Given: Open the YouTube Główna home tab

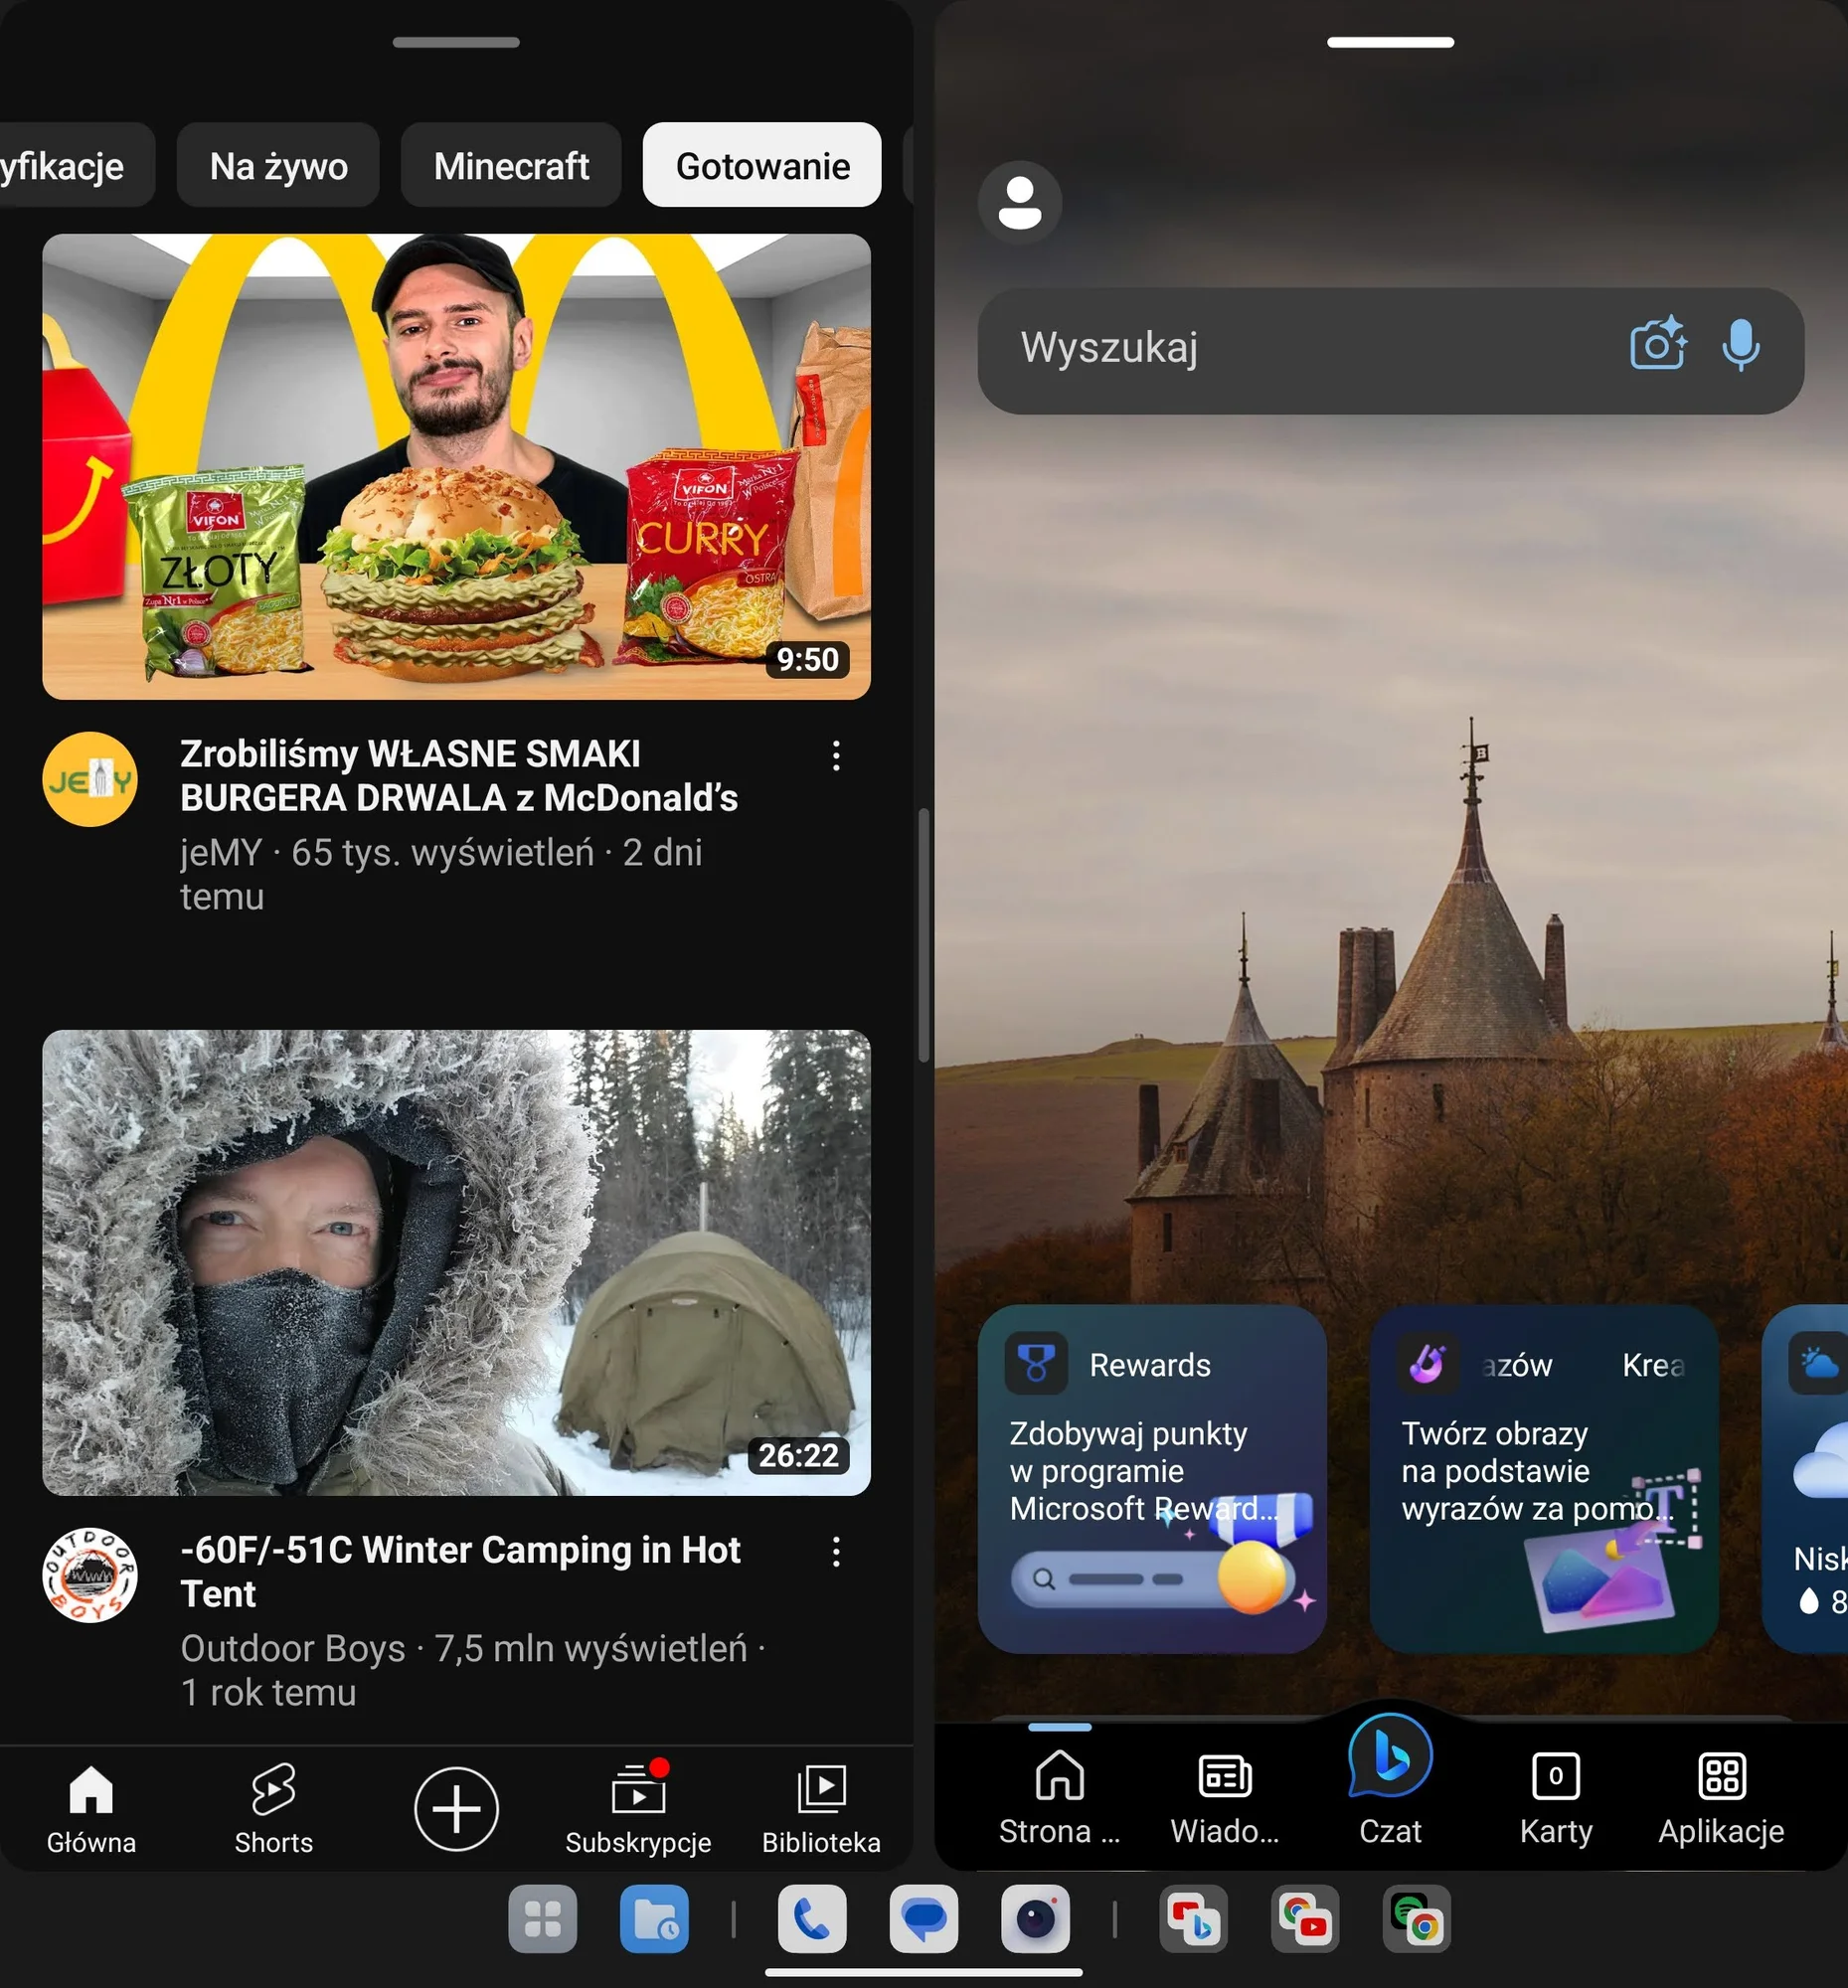Looking at the screenshot, I should (91, 1809).
